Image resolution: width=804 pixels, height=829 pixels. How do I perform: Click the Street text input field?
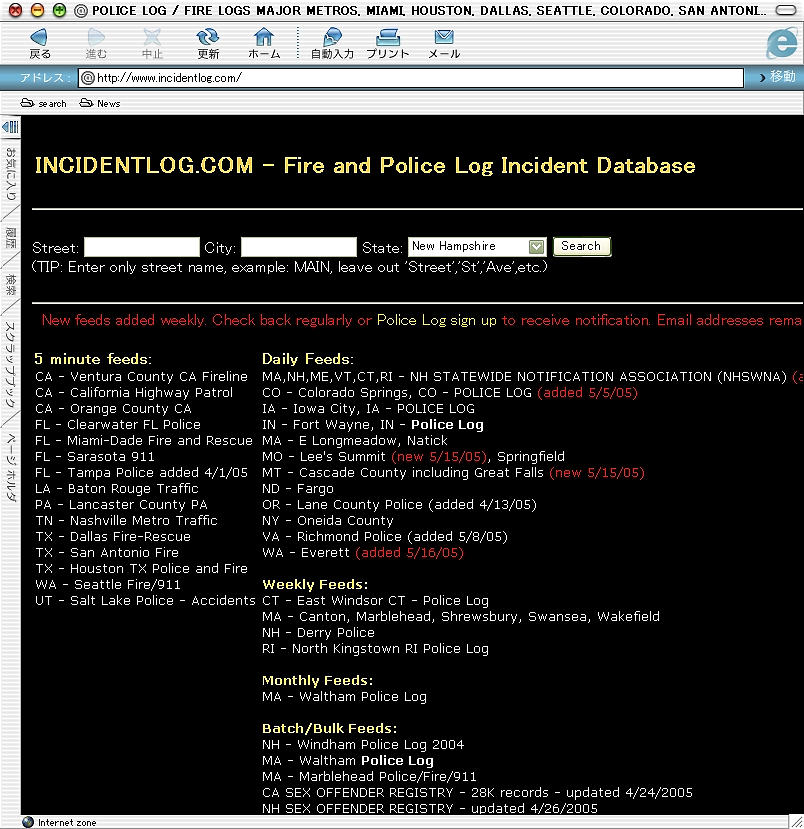point(142,247)
